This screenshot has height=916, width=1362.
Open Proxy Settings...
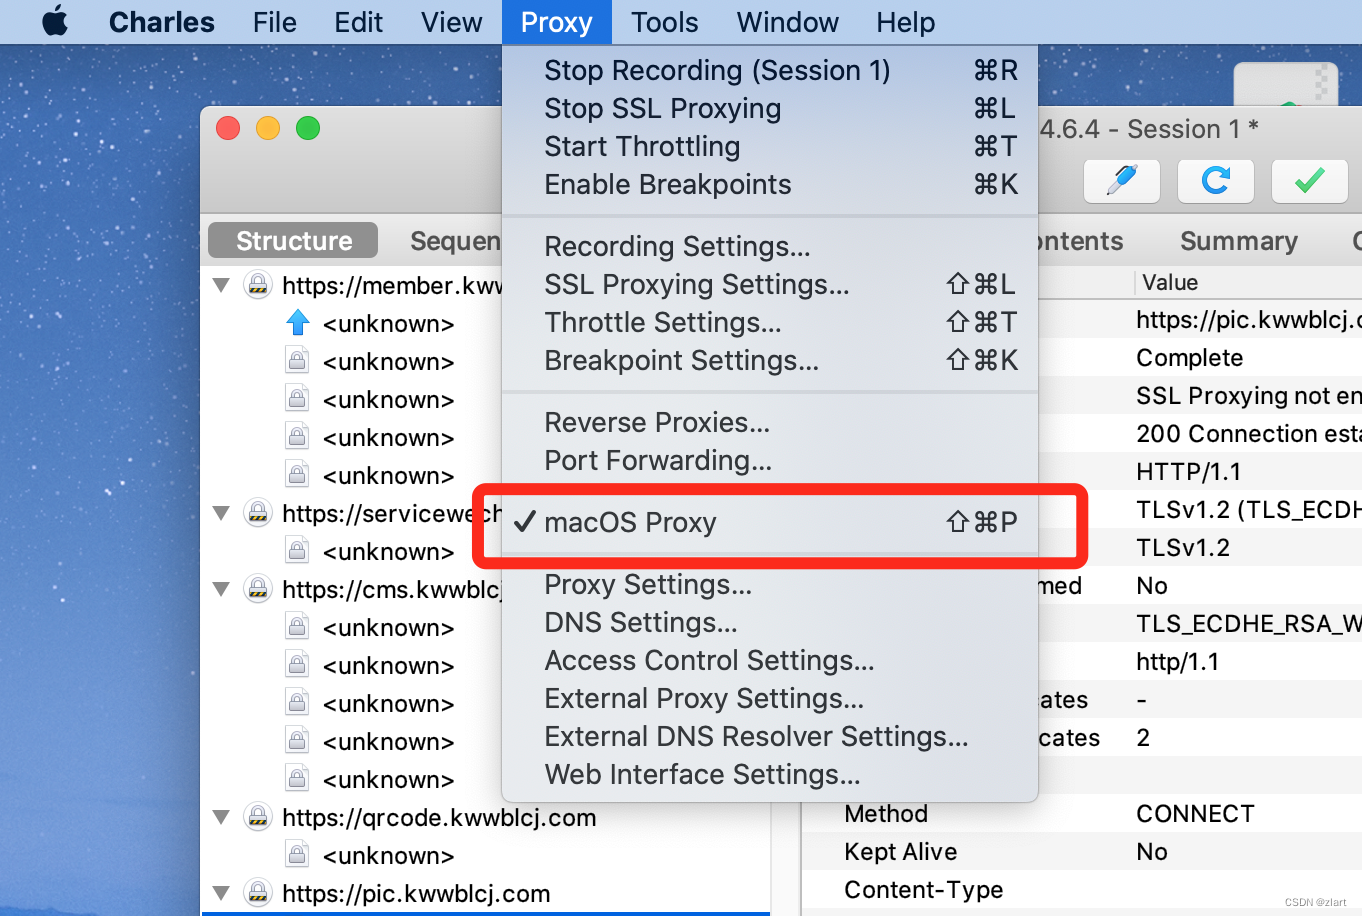770,584
